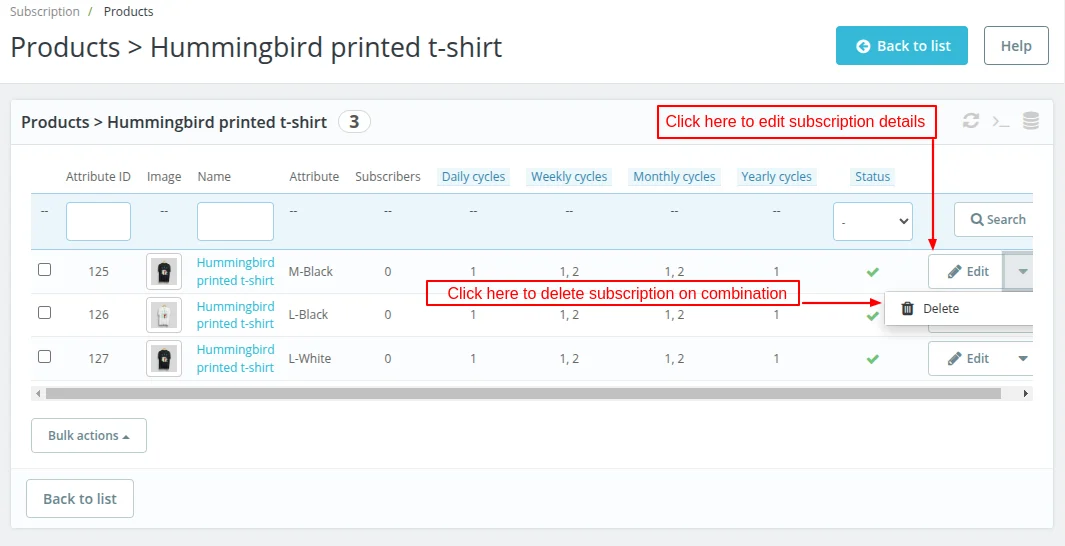The width and height of the screenshot is (1065, 546).
Task: Click the scrollbar left arrow
Action: pyautogui.click(x=38, y=394)
